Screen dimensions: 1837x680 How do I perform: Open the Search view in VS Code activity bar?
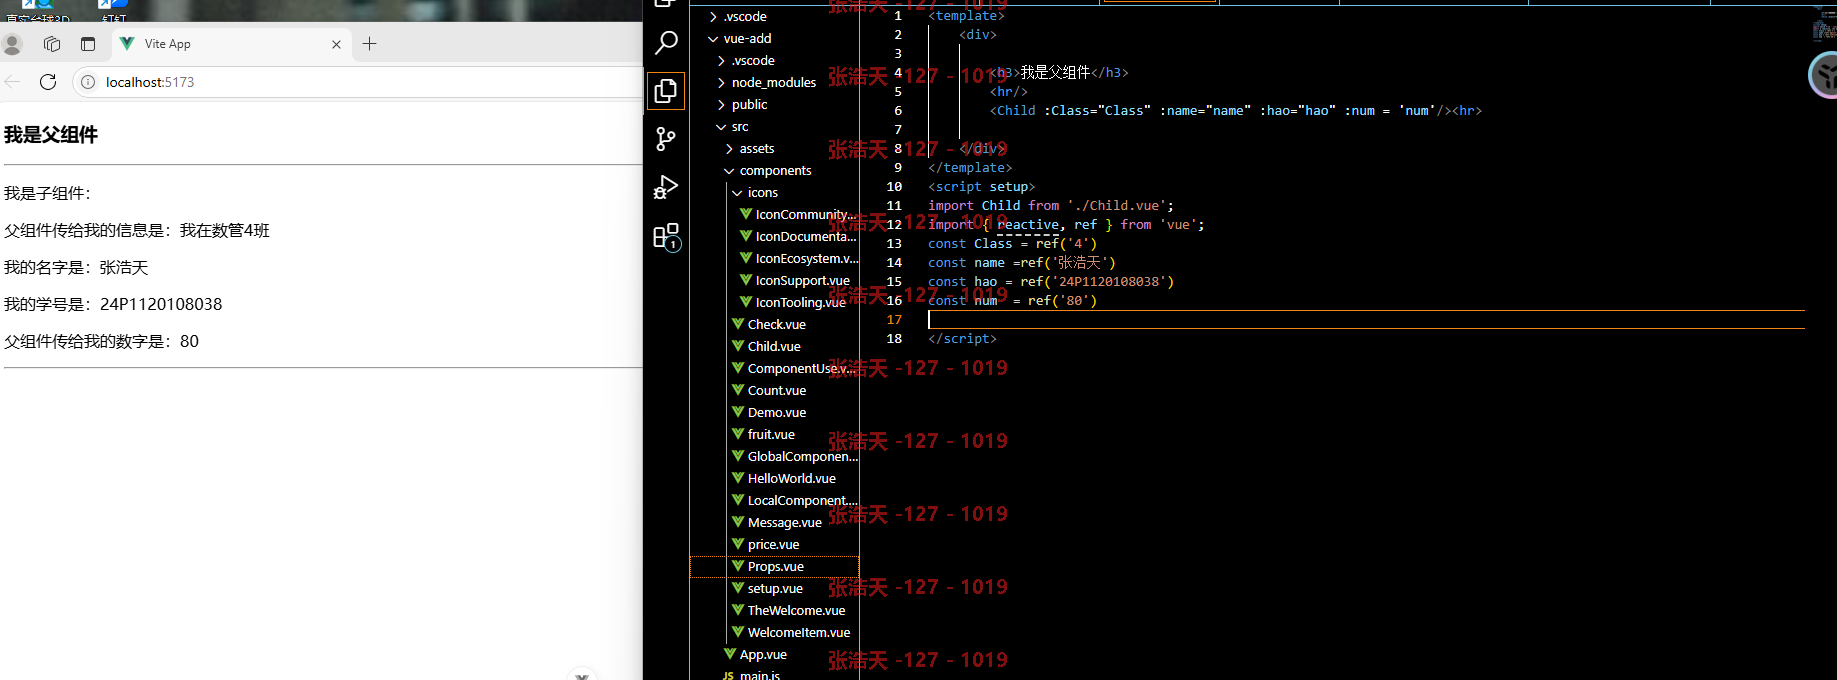(666, 43)
